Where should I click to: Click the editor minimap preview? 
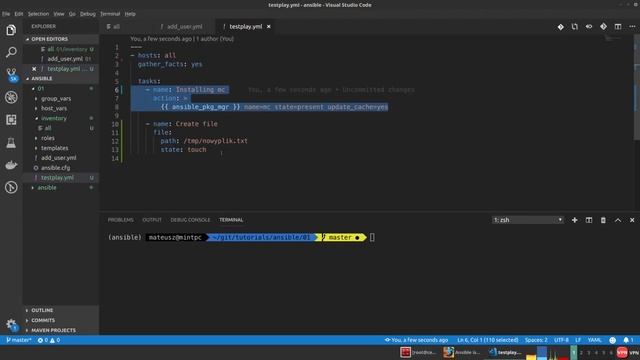pyautogui.click(x=612, y=39)
